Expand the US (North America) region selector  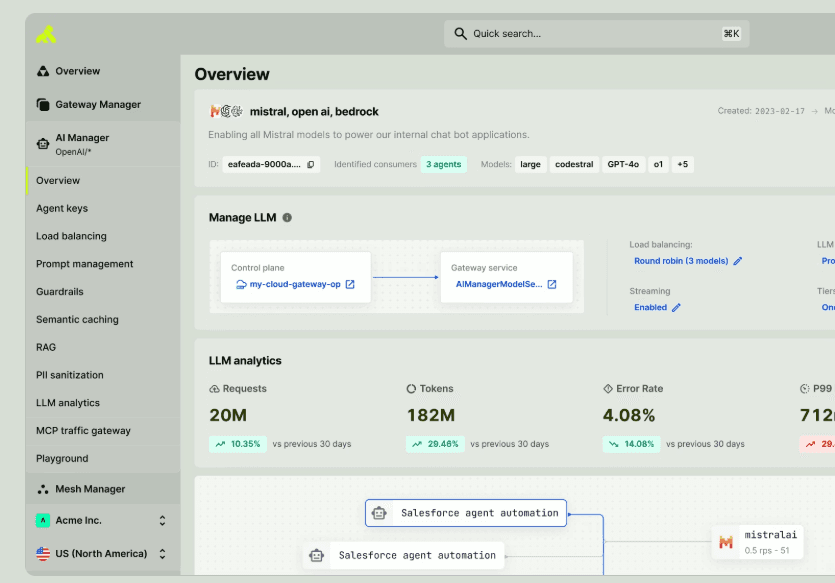tap(162, 554)
